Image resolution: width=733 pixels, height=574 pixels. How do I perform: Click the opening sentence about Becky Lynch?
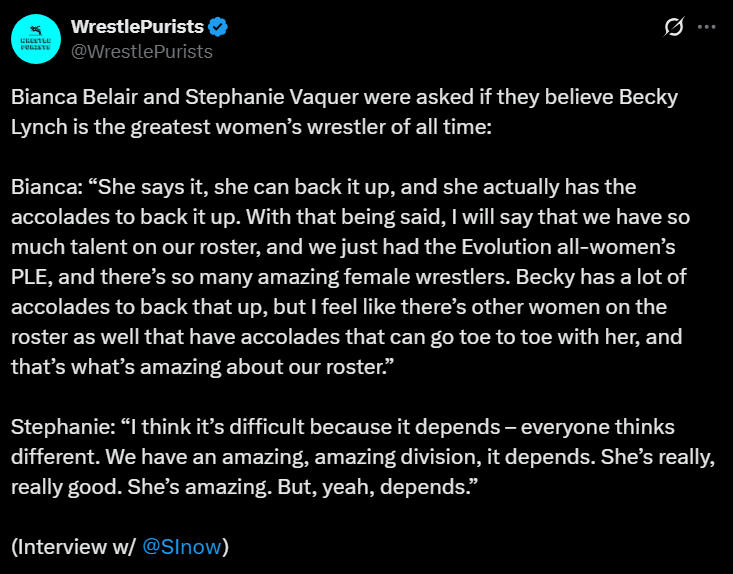click(x=345, y=112)
